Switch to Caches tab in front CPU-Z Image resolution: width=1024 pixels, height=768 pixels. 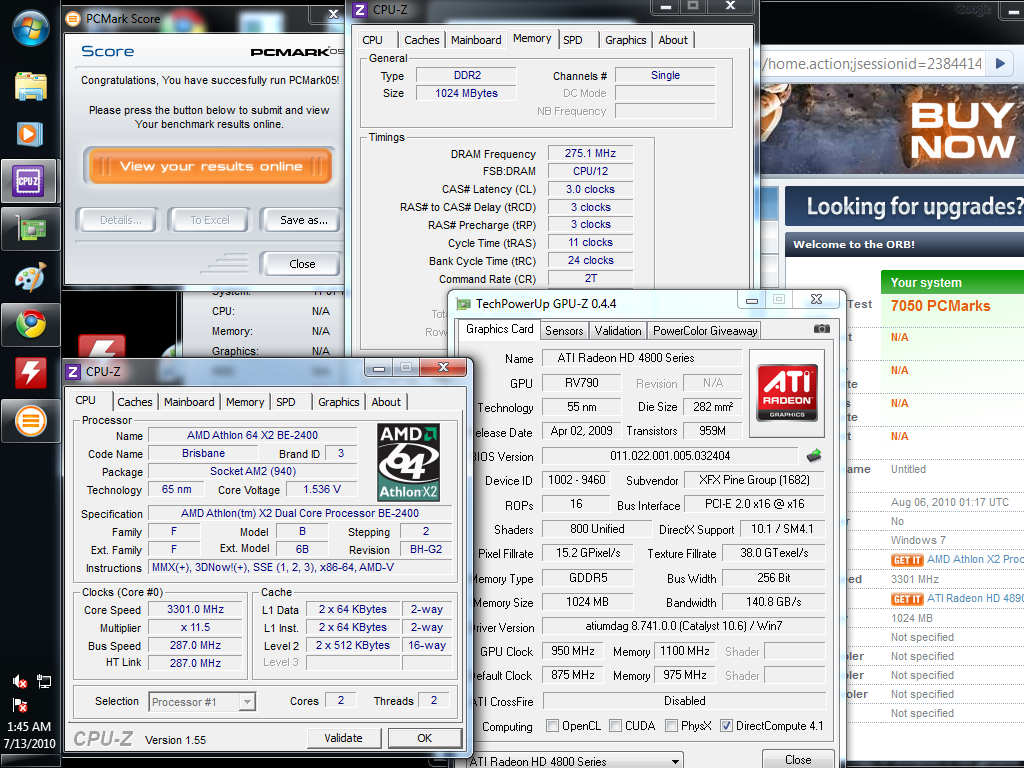pos(135,402)
